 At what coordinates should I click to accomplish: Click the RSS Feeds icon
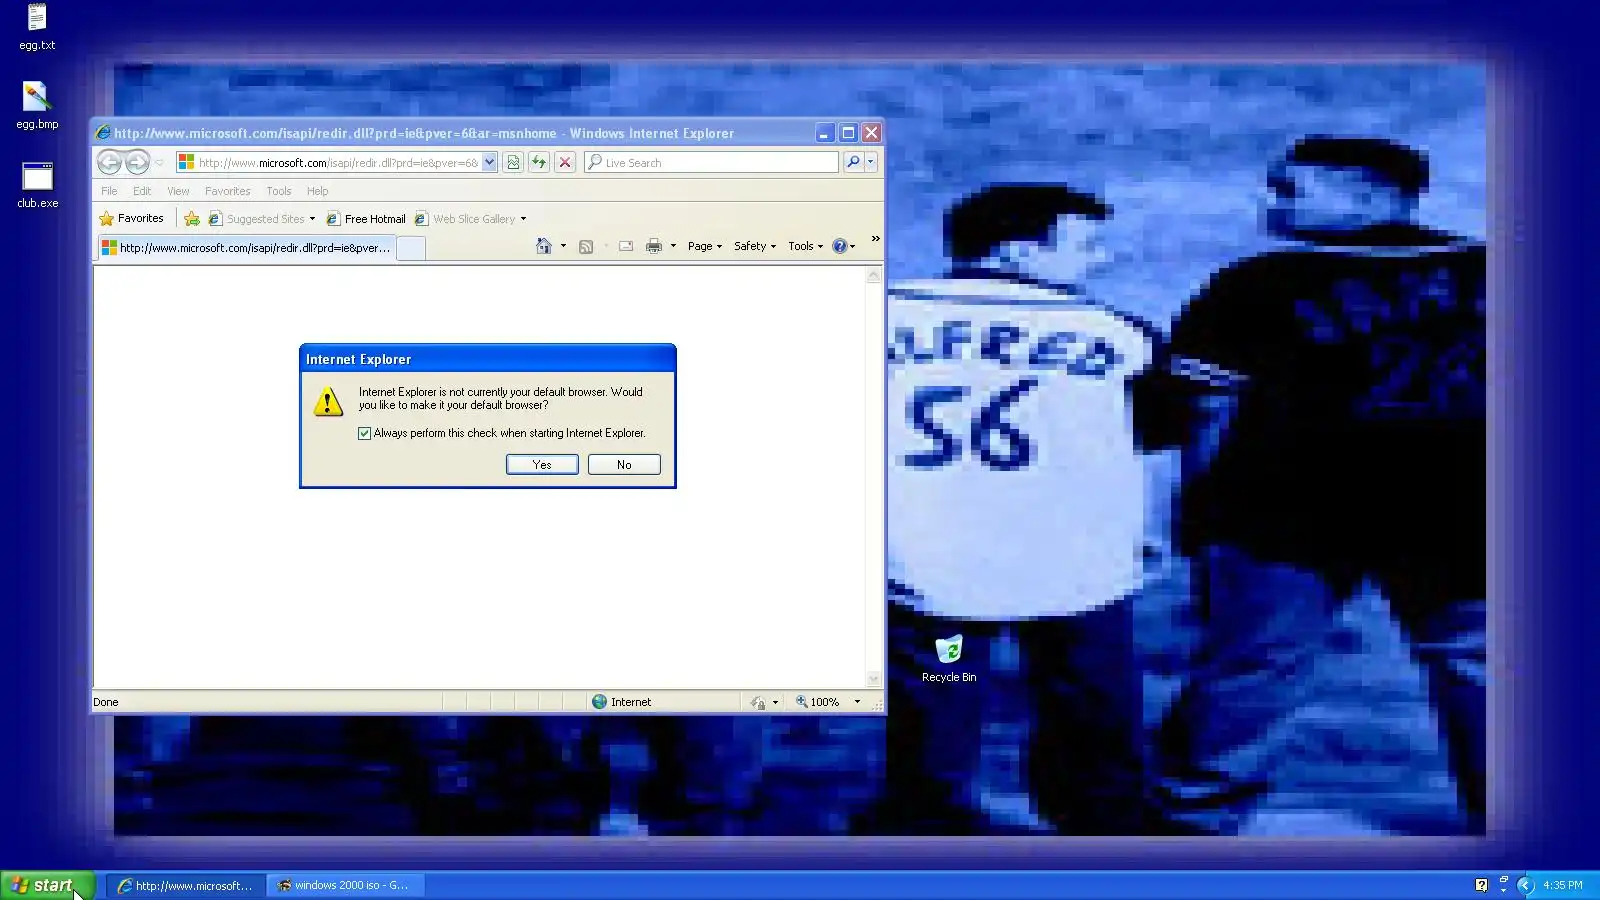point(586,246)
